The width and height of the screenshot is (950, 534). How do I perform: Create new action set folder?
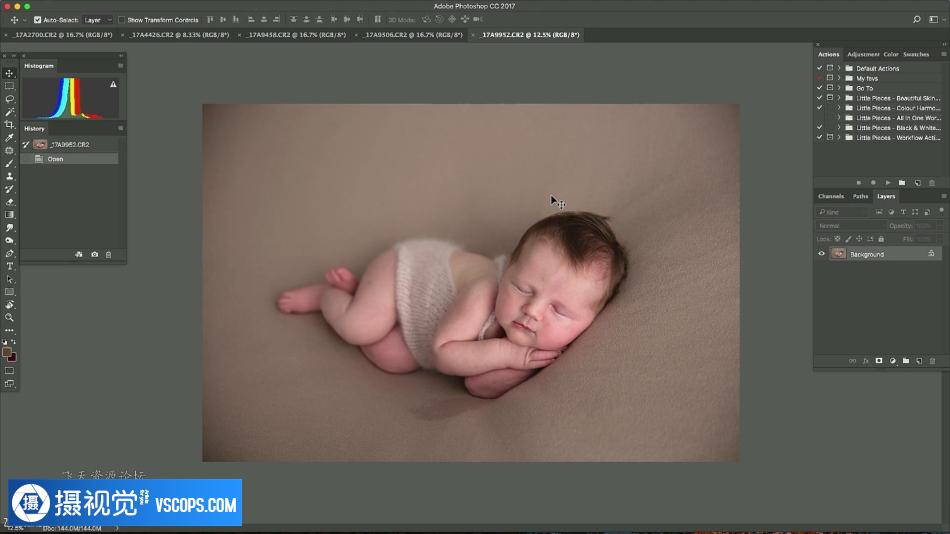tap(902, 182)
